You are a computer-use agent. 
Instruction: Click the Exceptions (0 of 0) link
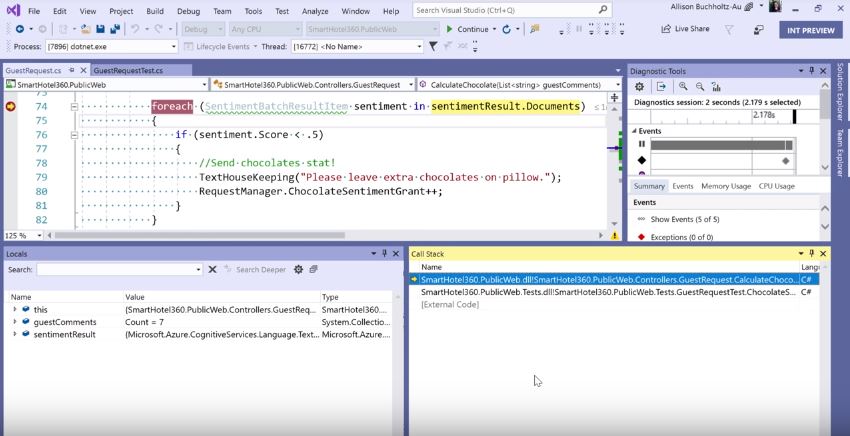(x=681, y=237)
